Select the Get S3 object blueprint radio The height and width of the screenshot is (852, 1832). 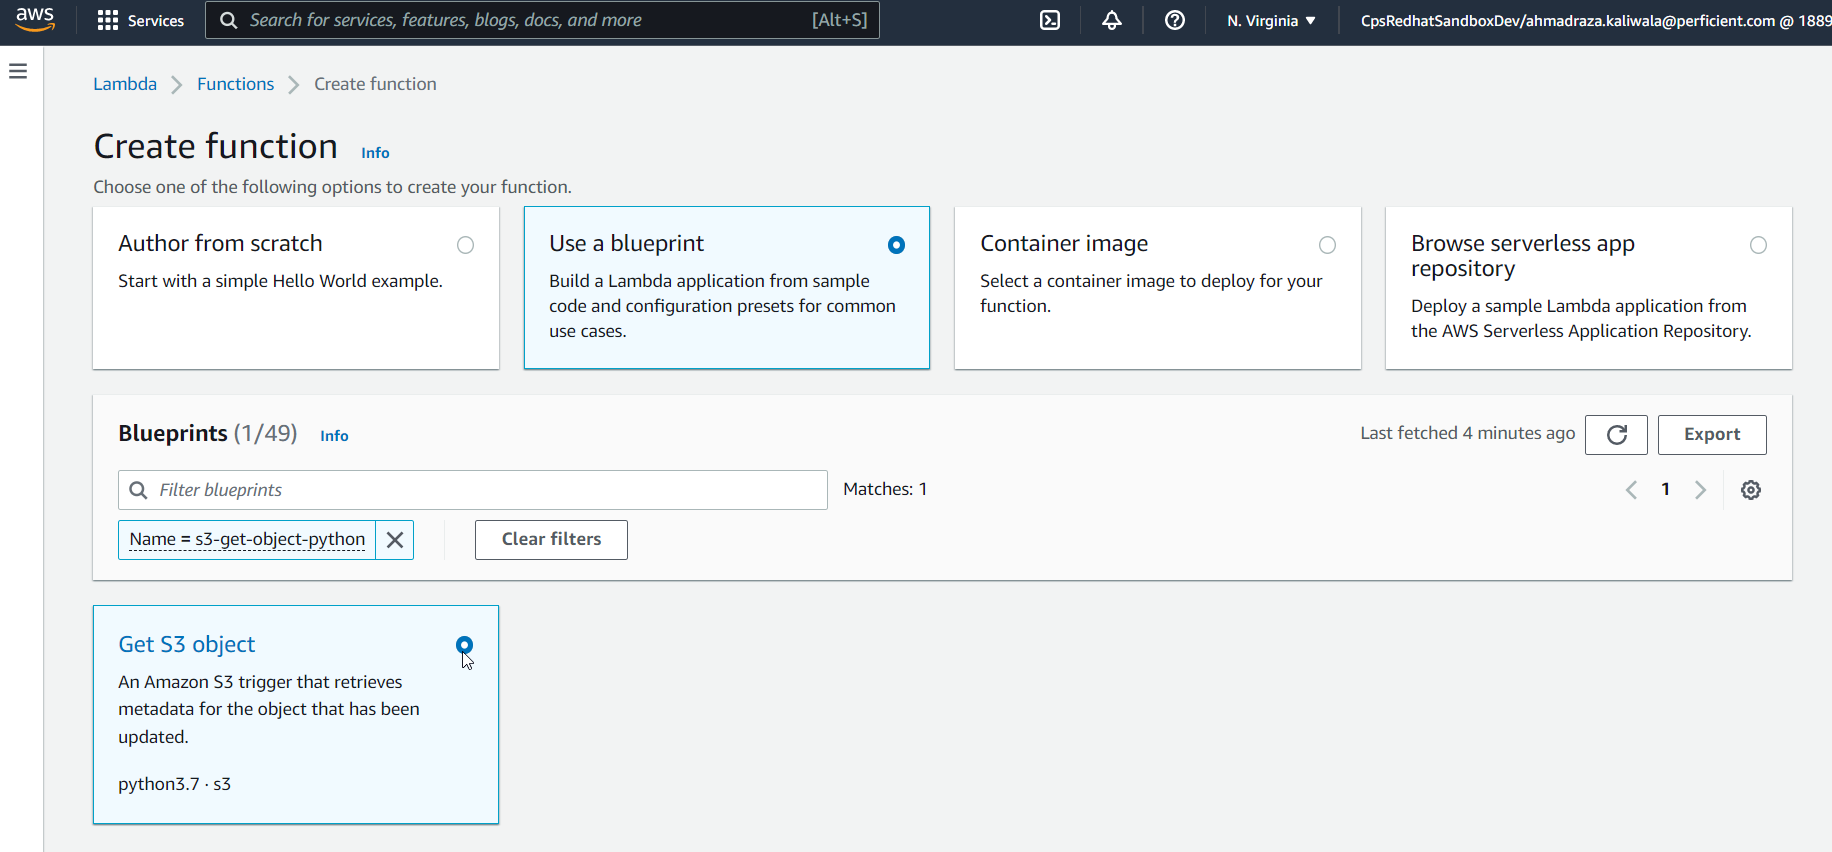[464, 645]
